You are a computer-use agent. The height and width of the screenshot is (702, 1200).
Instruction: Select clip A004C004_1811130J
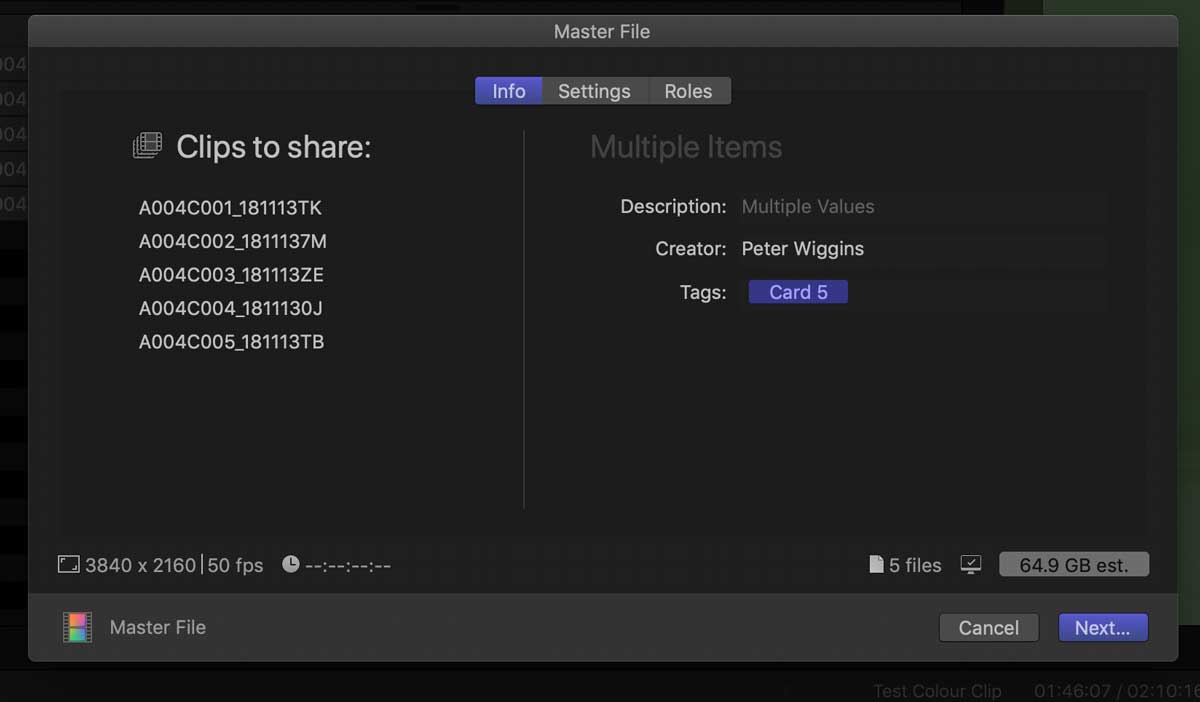pyautogui.click(x=231, y=308)
